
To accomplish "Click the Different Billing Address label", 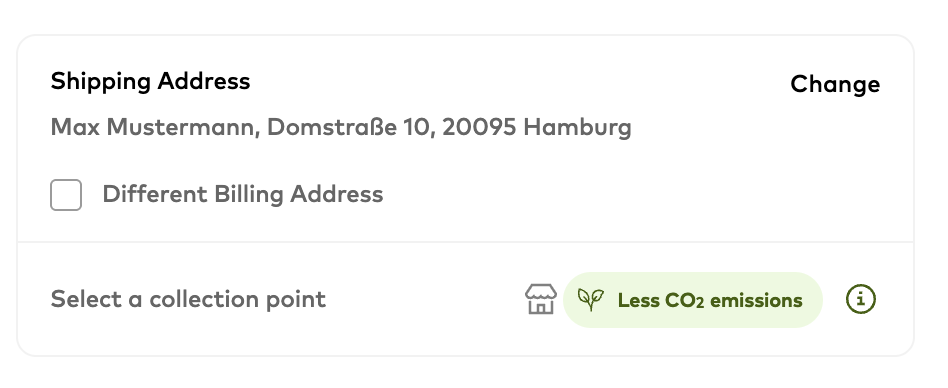I will [x=242, y=195].
